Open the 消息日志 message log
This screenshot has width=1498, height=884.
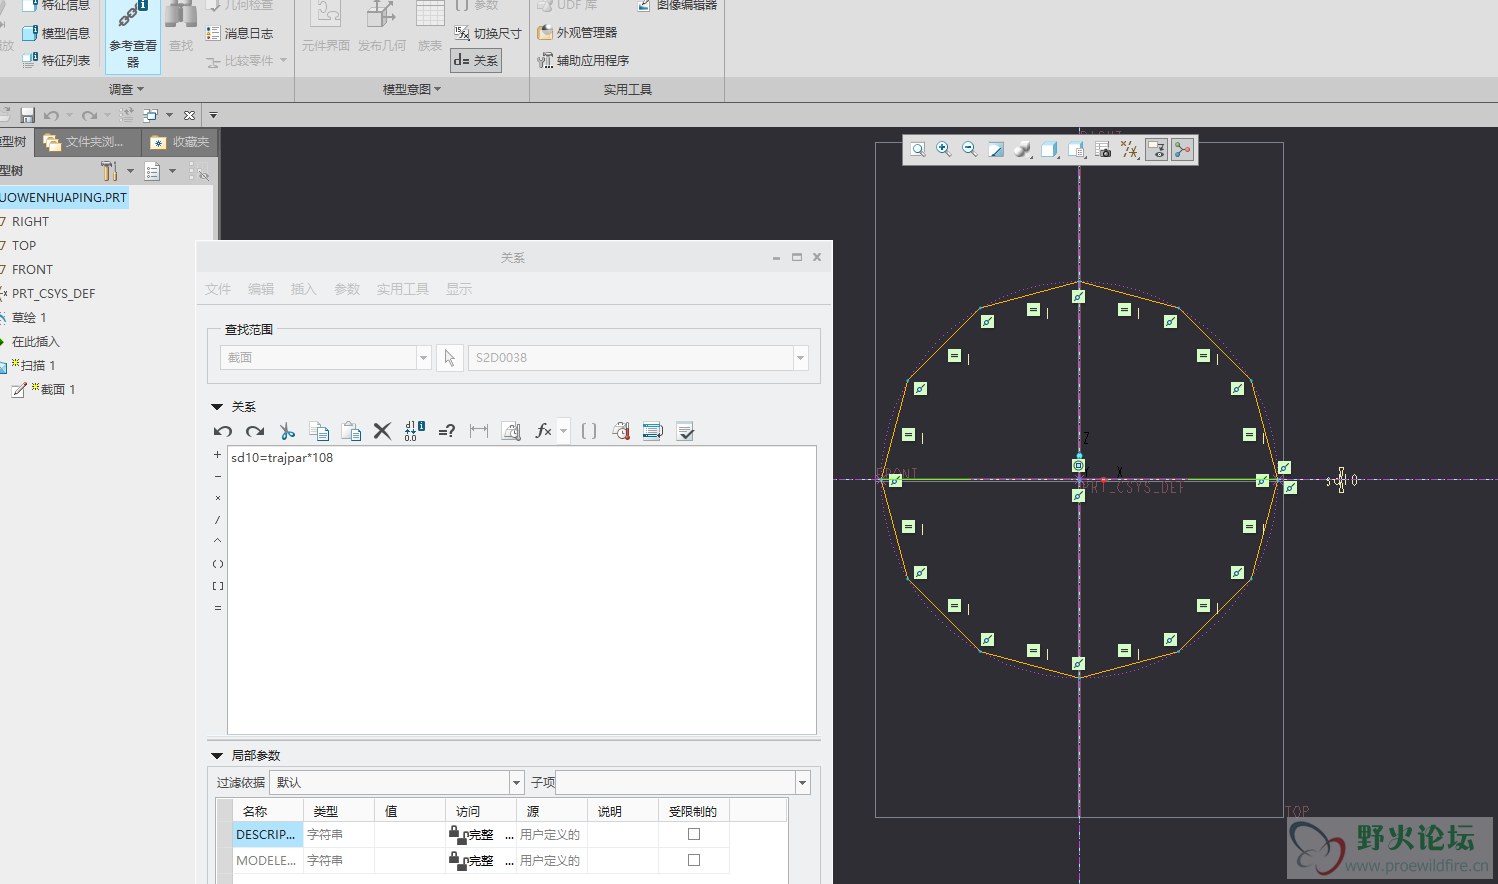239,33
